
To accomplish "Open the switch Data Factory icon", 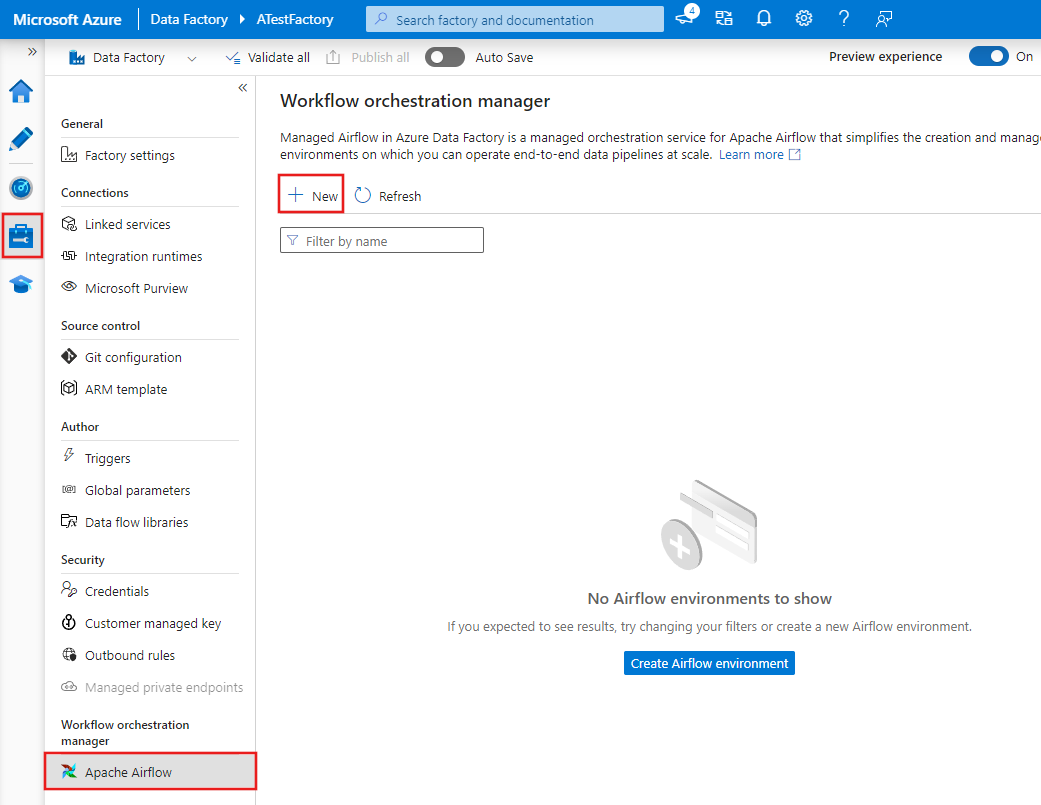I will coord(724,19).
